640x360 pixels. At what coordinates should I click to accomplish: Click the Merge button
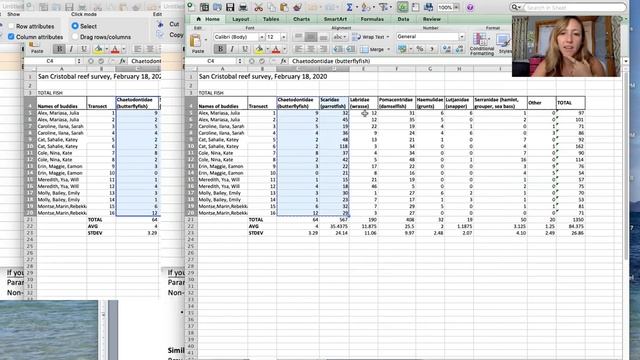tap(372, 49)
